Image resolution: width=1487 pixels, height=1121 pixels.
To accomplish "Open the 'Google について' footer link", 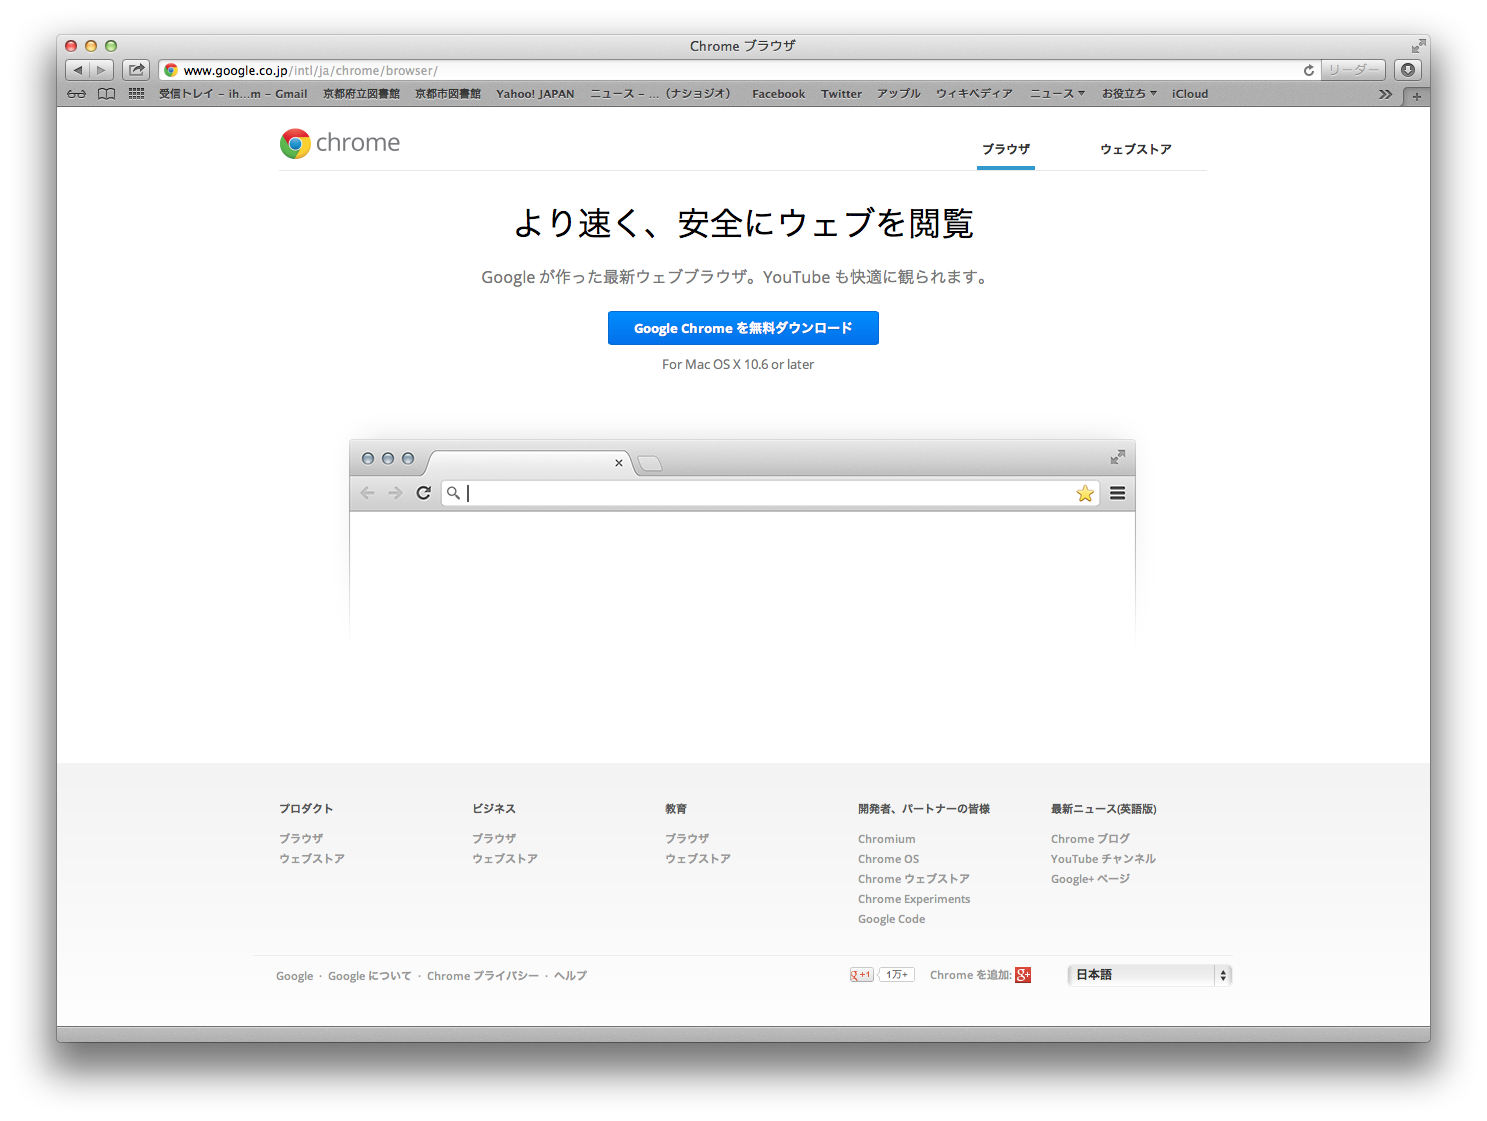I will click(369, 976).
